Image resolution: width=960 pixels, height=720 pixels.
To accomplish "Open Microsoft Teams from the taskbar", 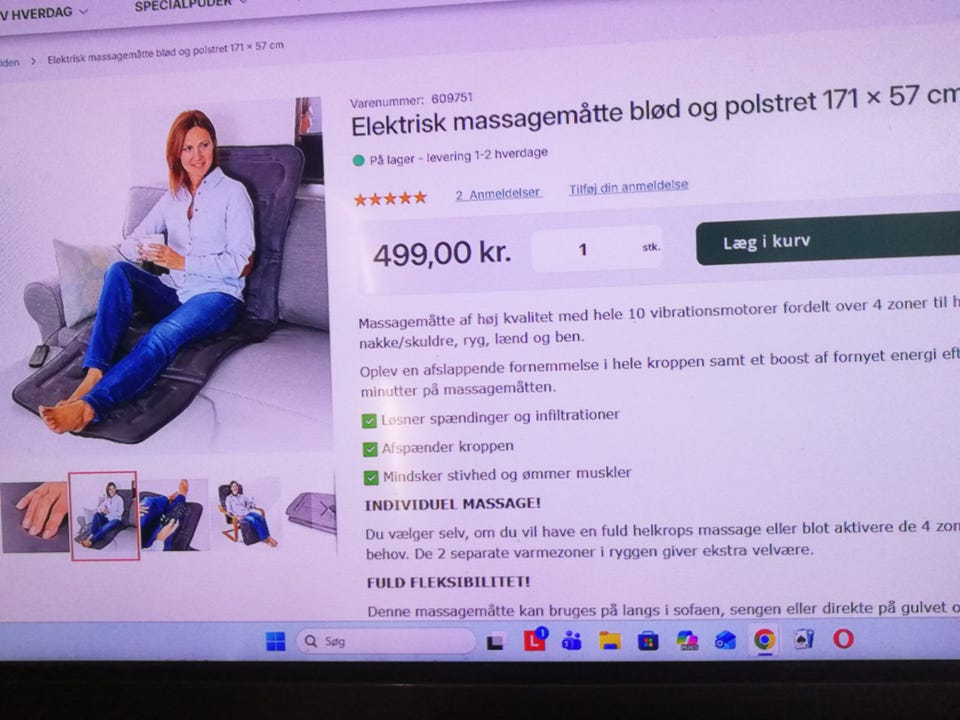I will point(572,641).
